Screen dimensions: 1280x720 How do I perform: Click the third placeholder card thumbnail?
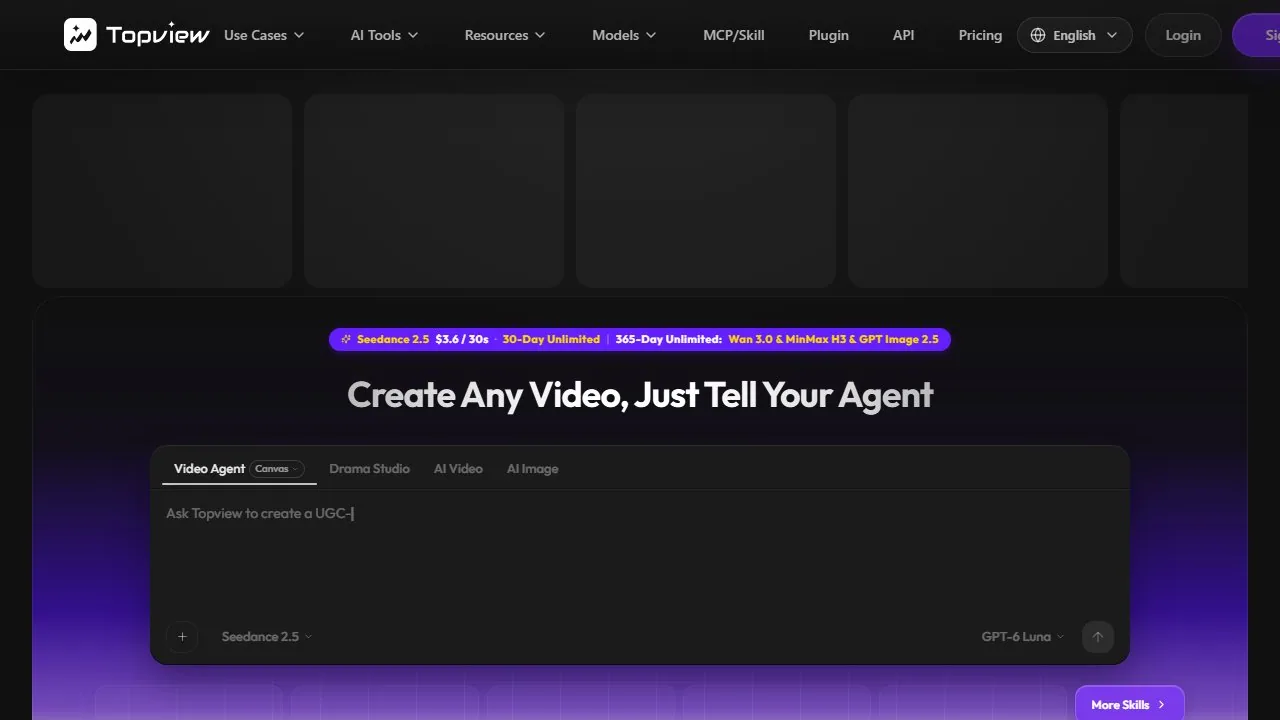(x=706, y=191)
